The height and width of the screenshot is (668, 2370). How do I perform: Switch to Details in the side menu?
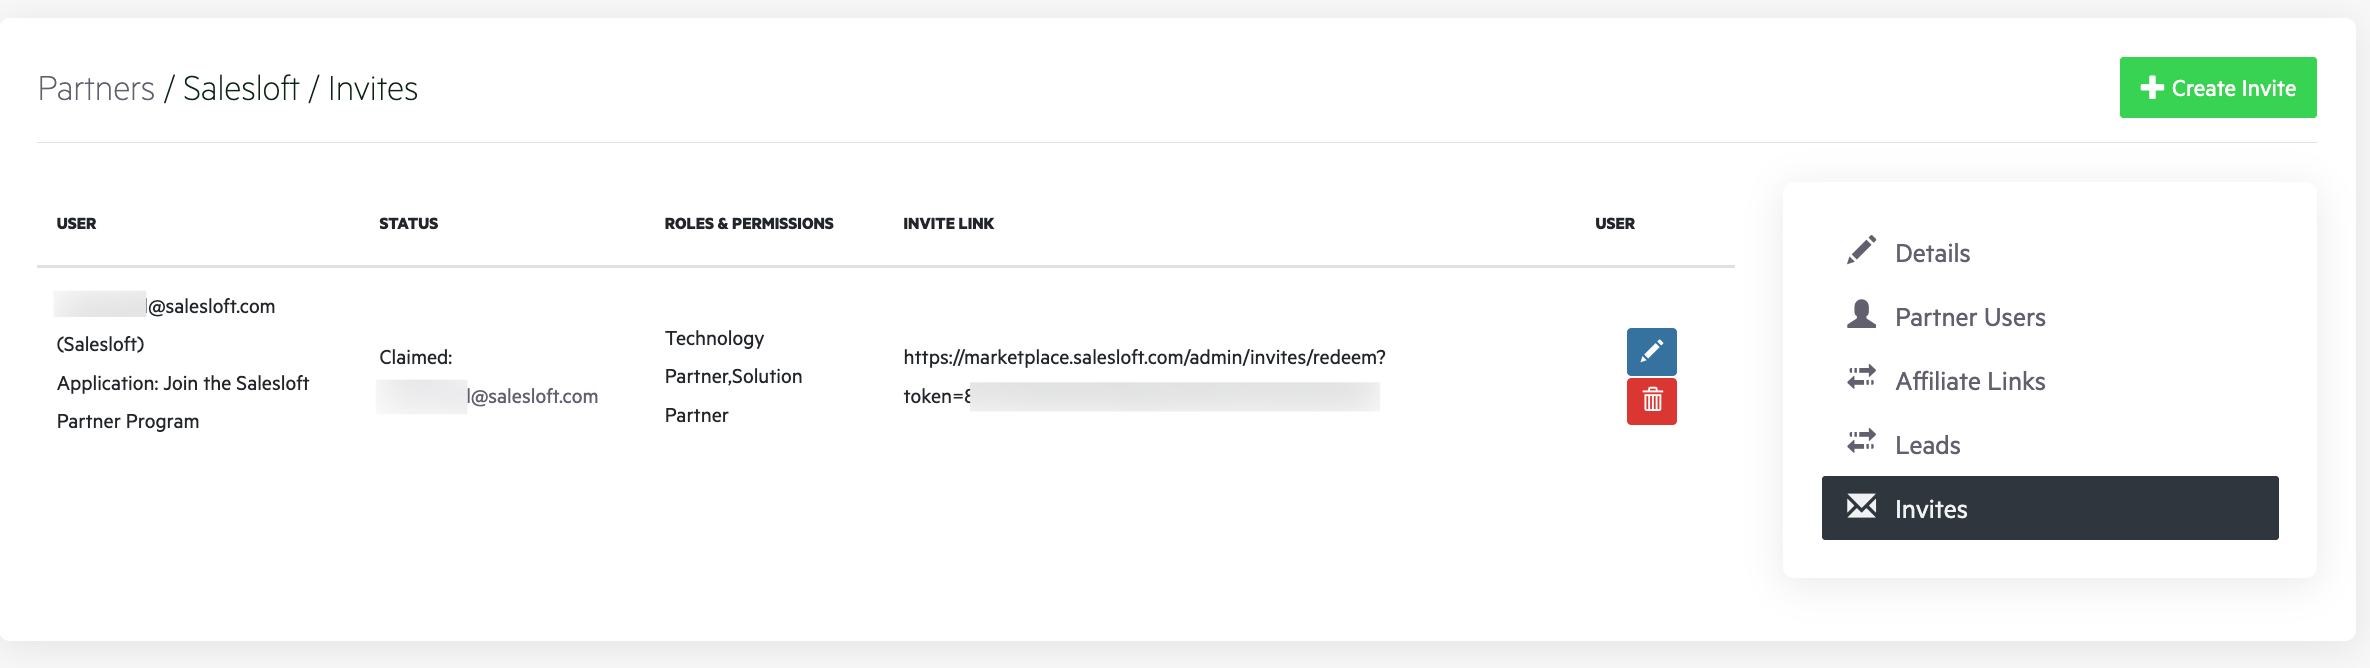[1932, 252]
